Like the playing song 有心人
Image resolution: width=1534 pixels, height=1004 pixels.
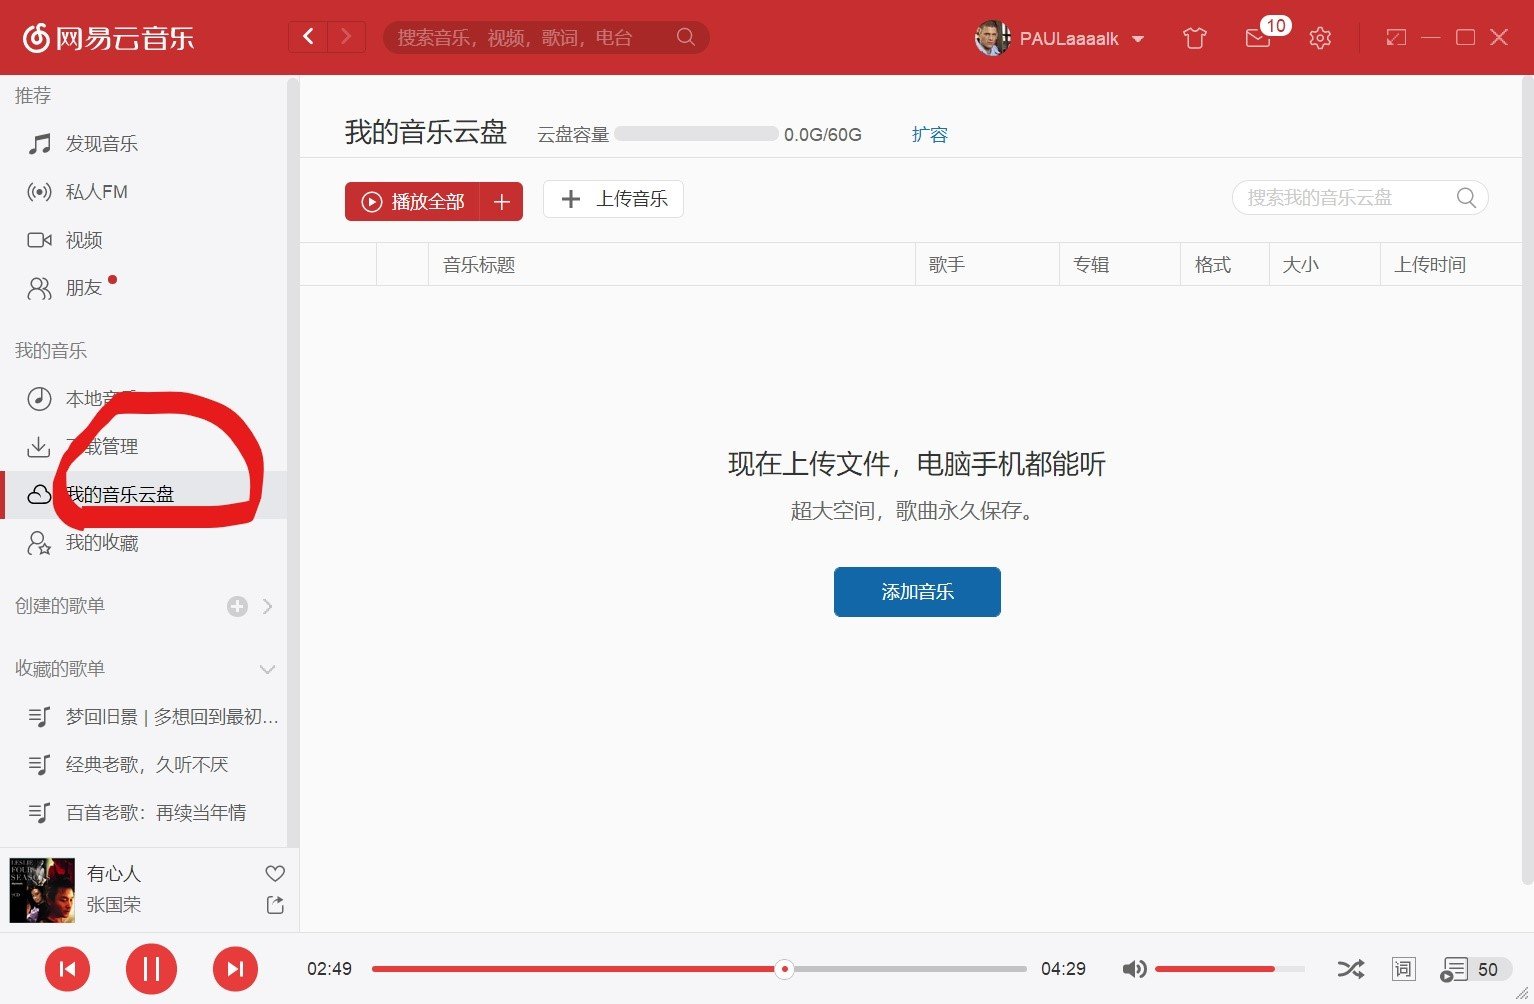click(274, 872)
